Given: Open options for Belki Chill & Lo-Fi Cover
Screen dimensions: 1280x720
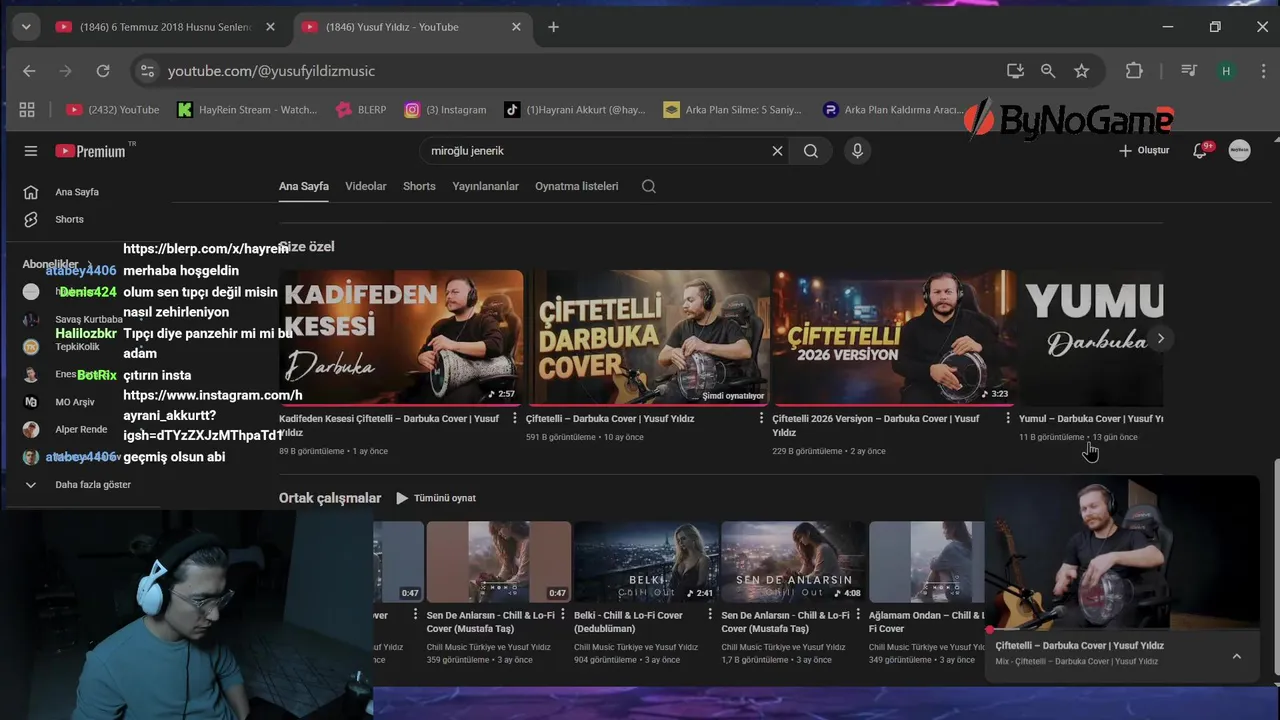Looking at the screenshot, I should point(710,614).
